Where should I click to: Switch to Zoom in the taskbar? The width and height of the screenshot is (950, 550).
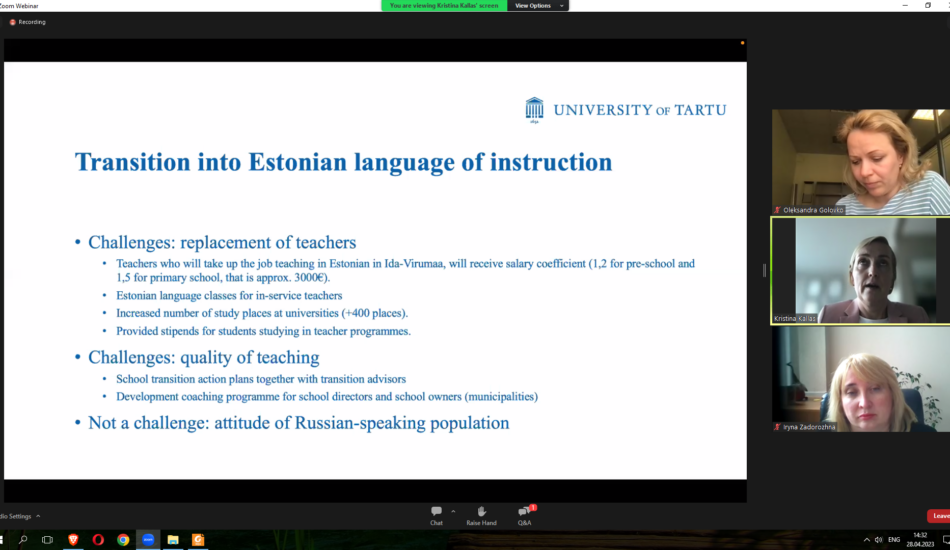[148, 540]
